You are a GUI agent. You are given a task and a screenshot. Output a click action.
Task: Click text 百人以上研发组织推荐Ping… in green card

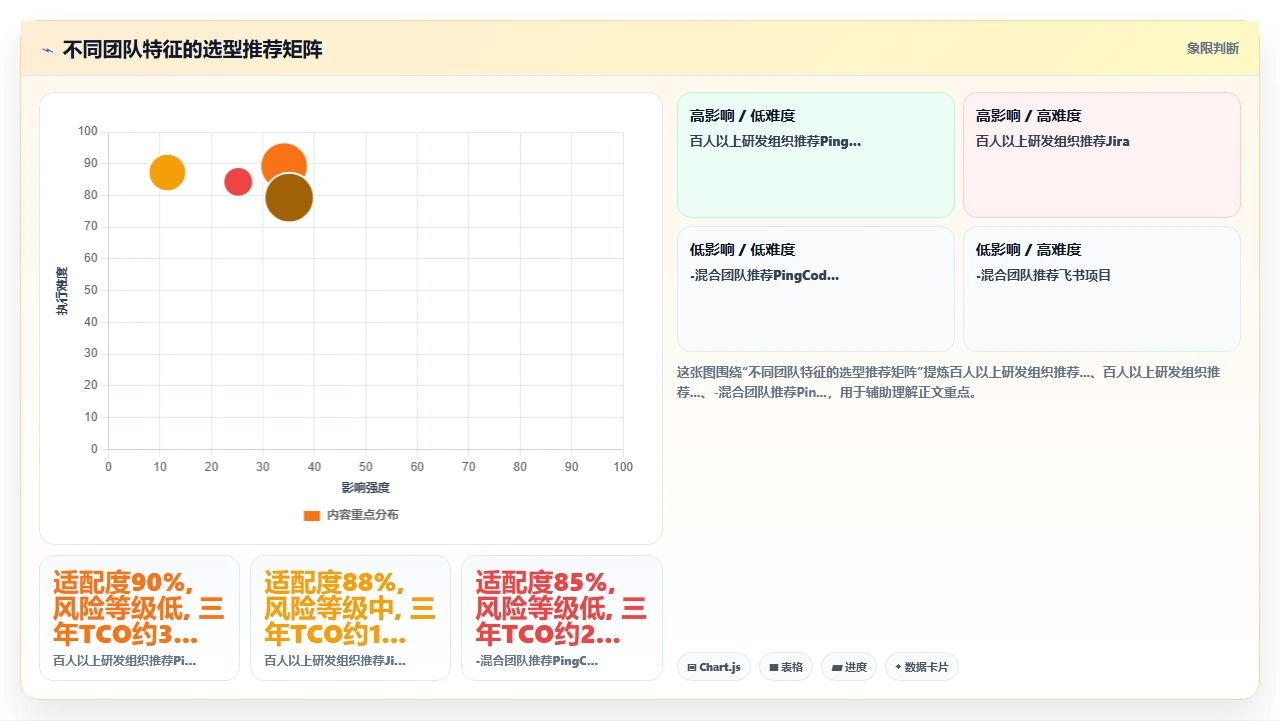point(775,141)
